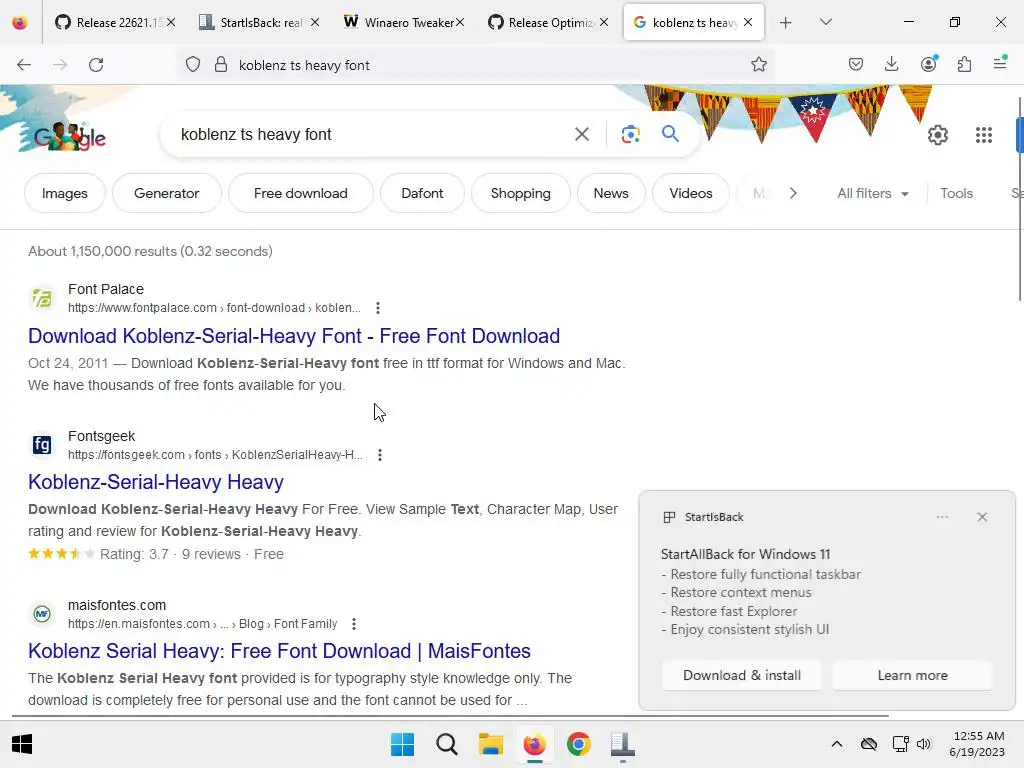Clear the Google search box
This screenshot has height=768, width=1024.
click(x=581, y=135)
